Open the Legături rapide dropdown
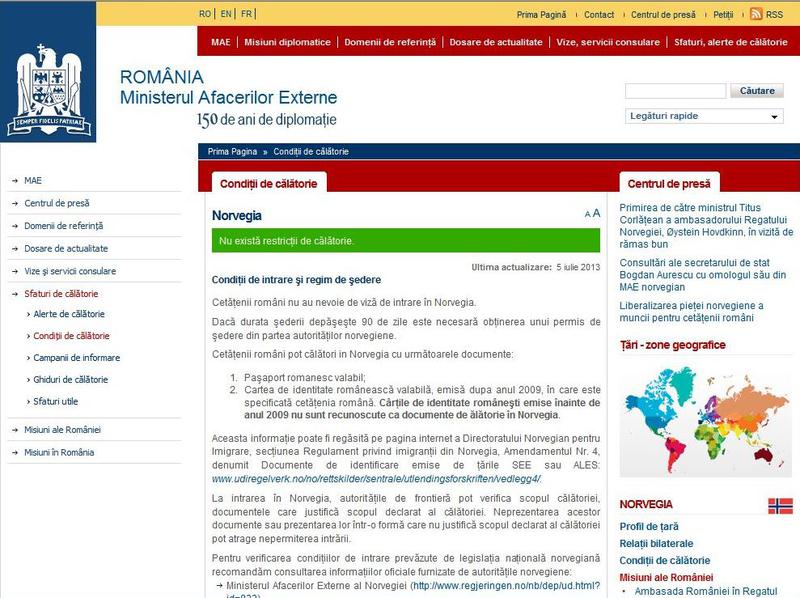Image resolution: width=800 pixels, height=598 pixels. pyautogui.click(x=704, y=116)
